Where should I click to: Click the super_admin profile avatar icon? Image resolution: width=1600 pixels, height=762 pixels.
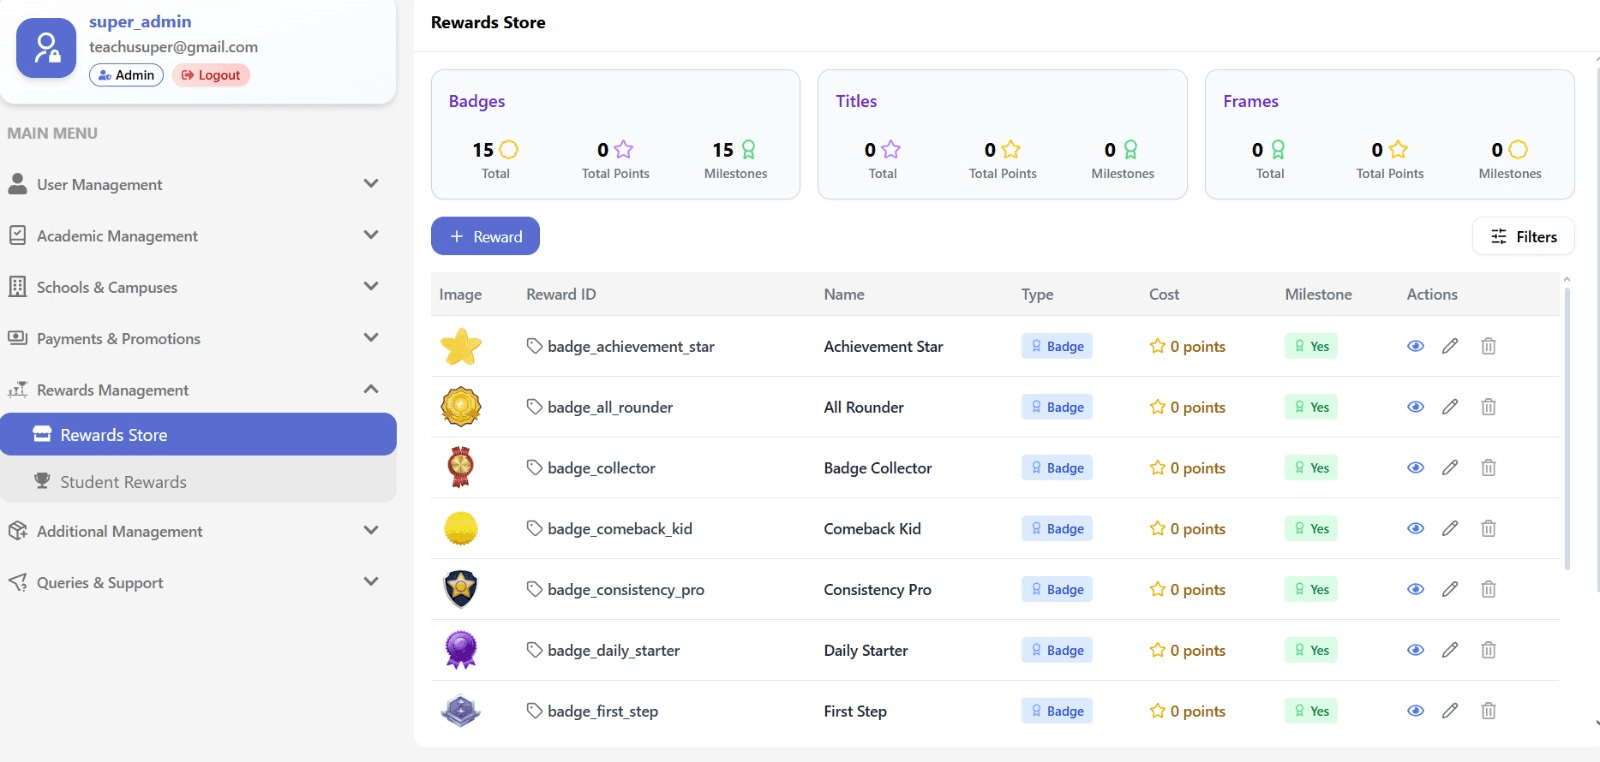[x=46, y=48]
